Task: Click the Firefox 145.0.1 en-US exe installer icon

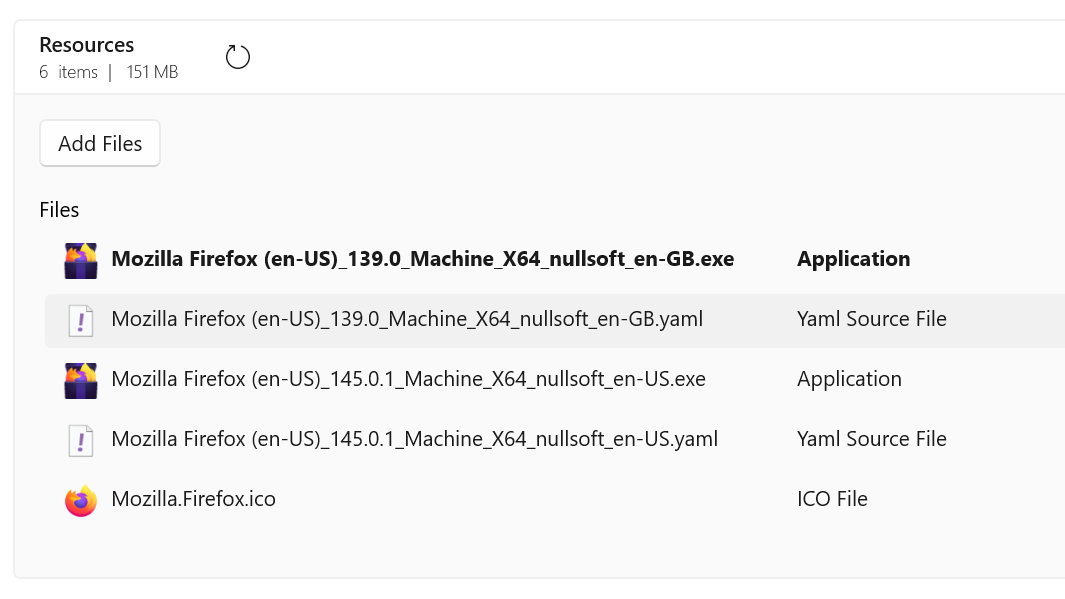Action: point(81,380)
